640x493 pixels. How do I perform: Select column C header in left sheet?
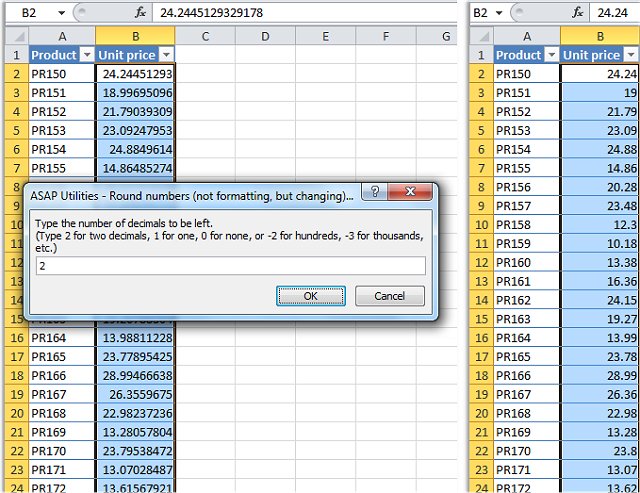(x=205, y=36)
